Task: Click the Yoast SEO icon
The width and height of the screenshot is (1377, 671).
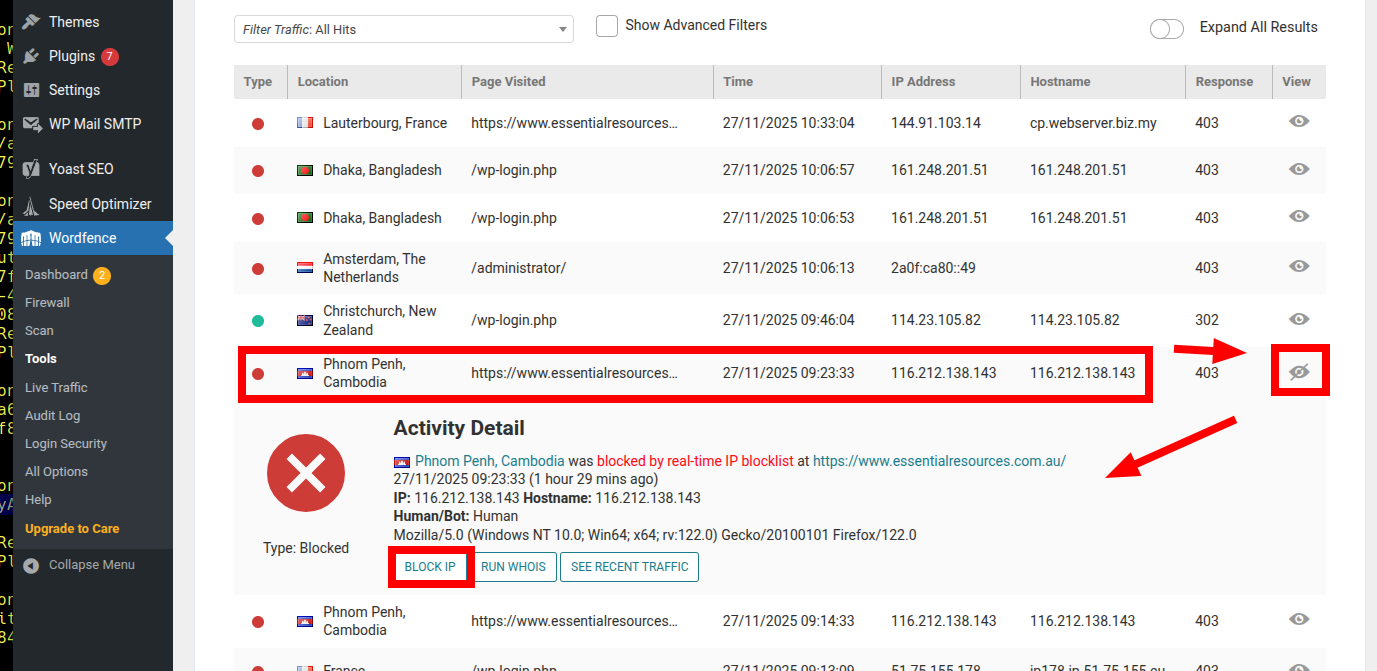Action: coord(32,169)
